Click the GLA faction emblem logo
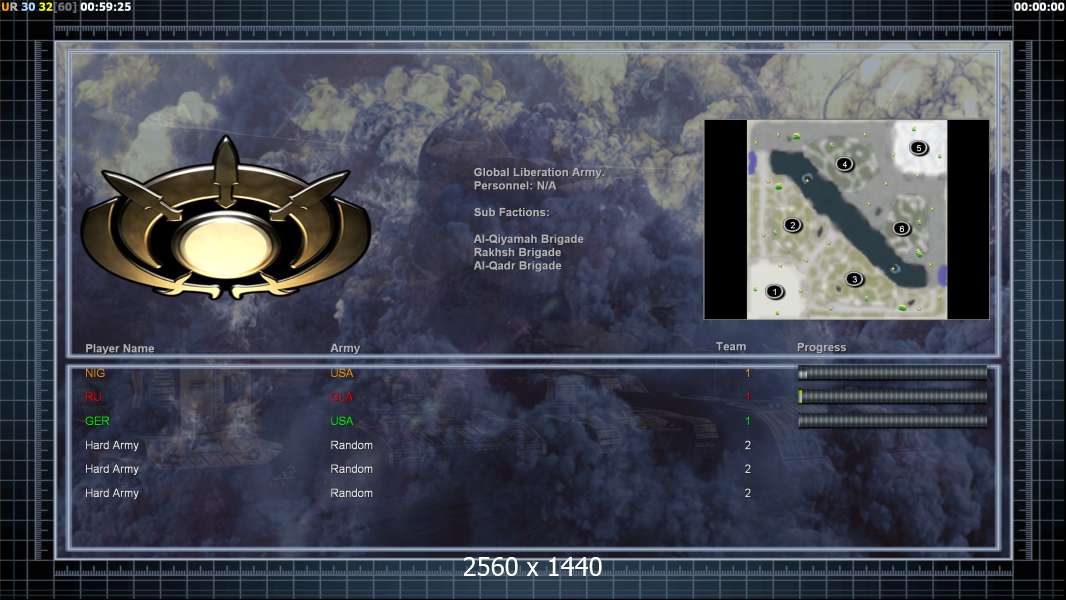This screenshot has width=1066, height=600. 226,218
